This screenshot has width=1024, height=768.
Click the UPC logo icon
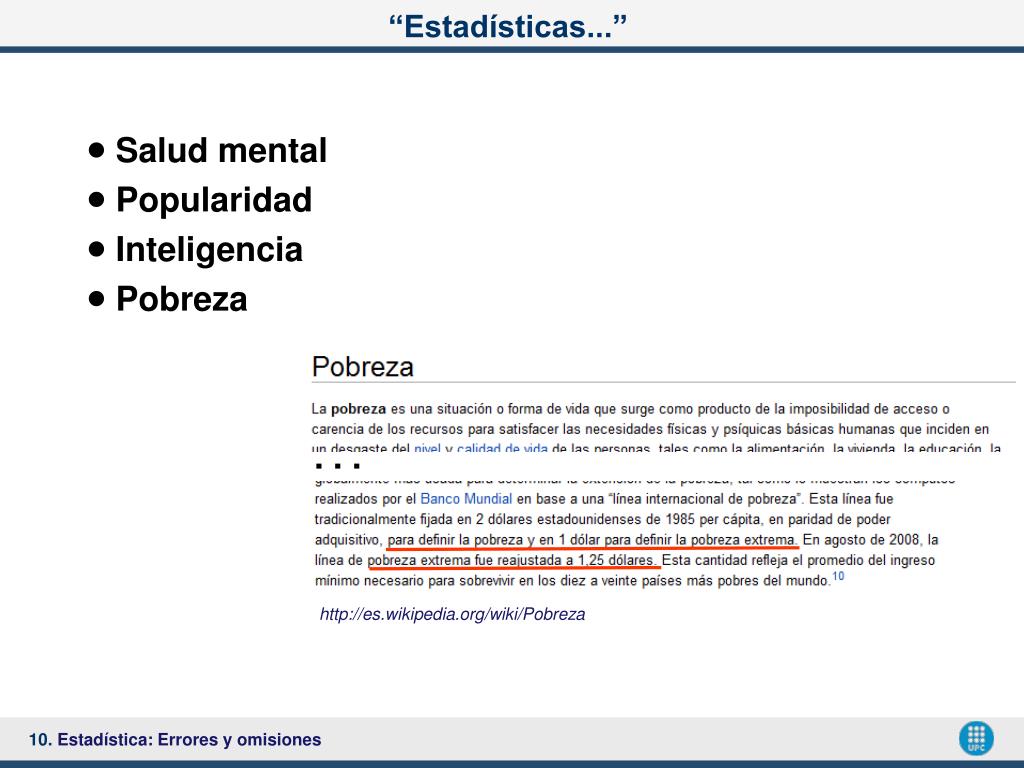pyautogui.click(x=976, y=739)
